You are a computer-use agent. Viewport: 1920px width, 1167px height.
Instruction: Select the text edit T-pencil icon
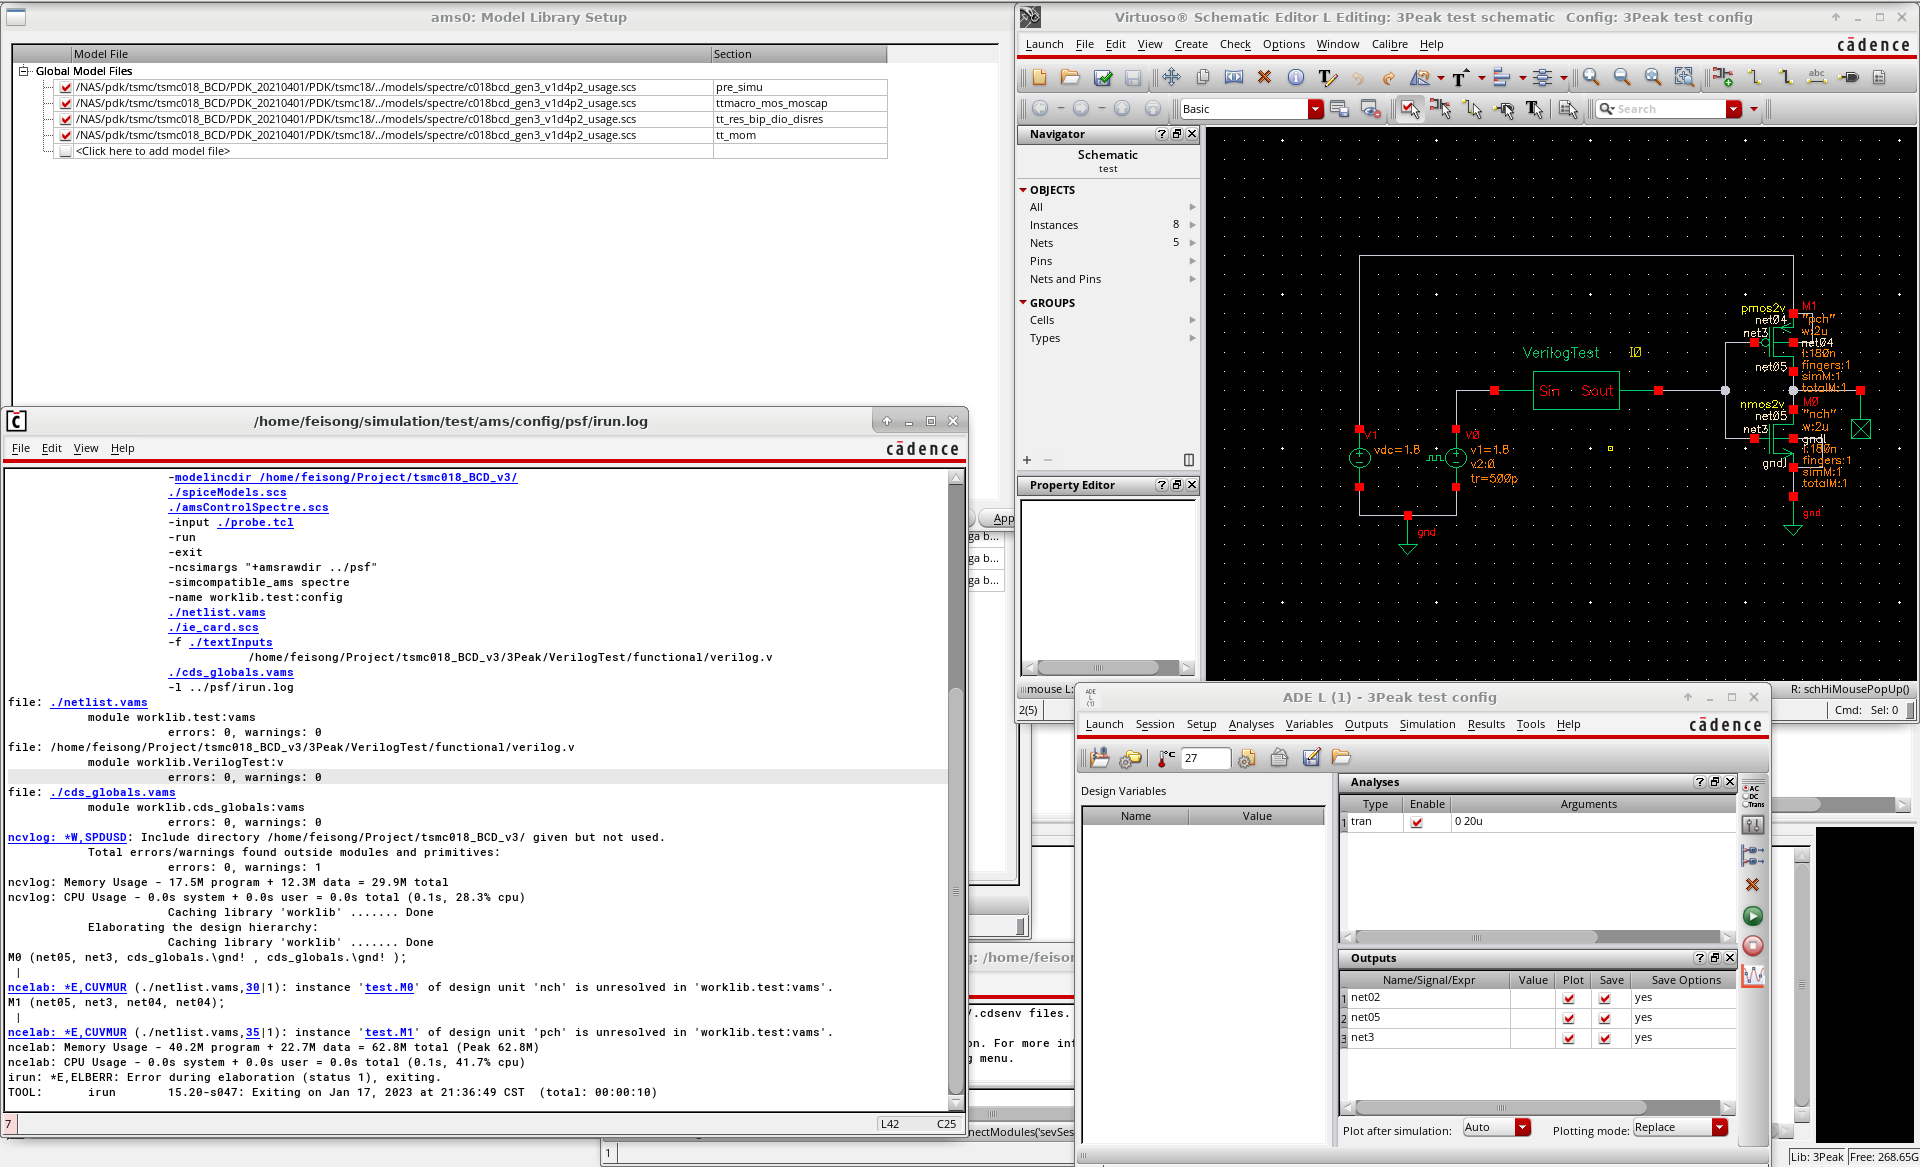click(x=1327, y=77)
